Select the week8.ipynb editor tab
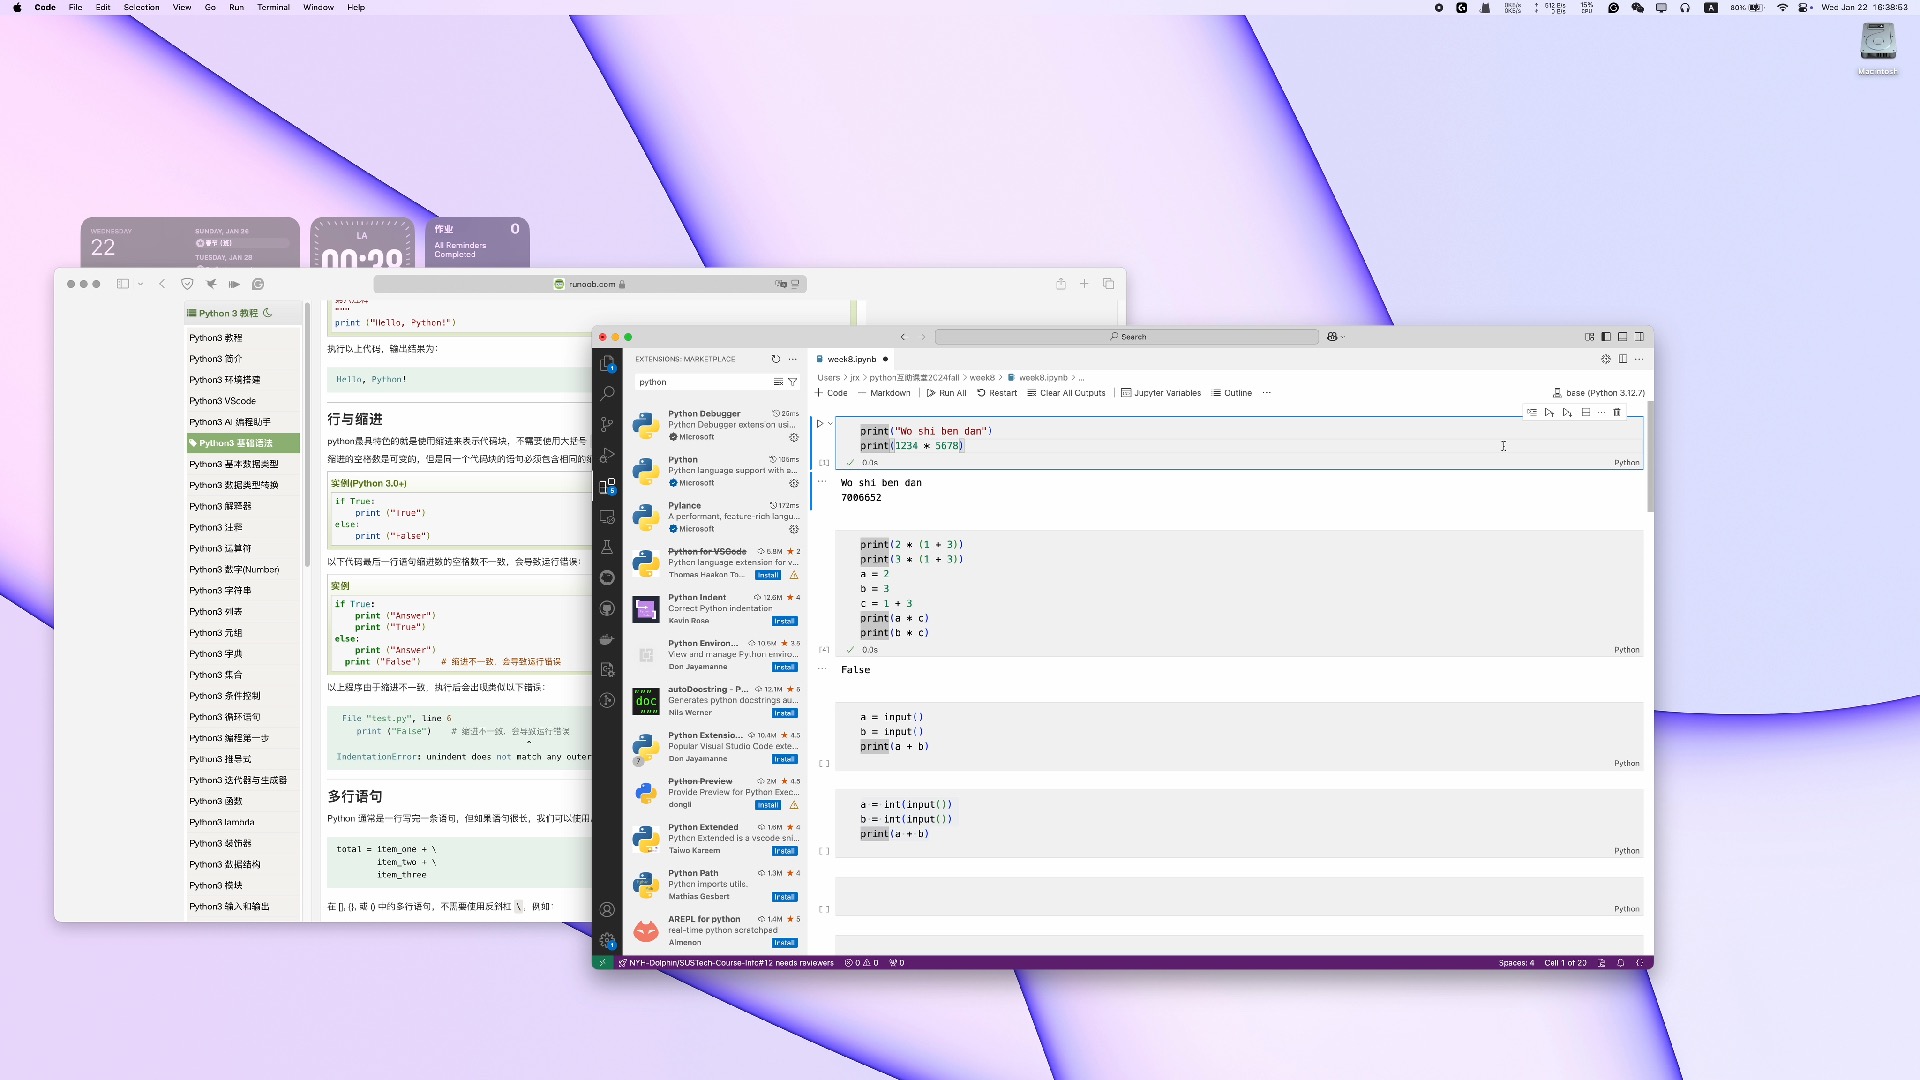This screenshot has height=1080, width=1920. 851,359
